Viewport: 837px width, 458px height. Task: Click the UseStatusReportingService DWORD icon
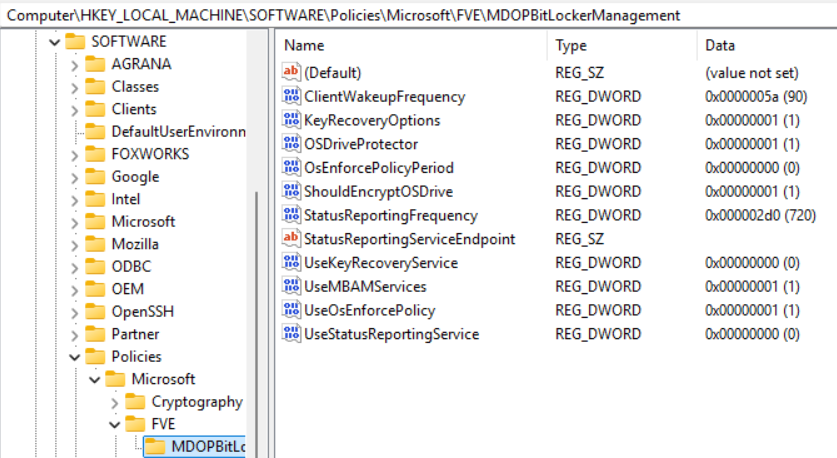[x=291, y=334]
